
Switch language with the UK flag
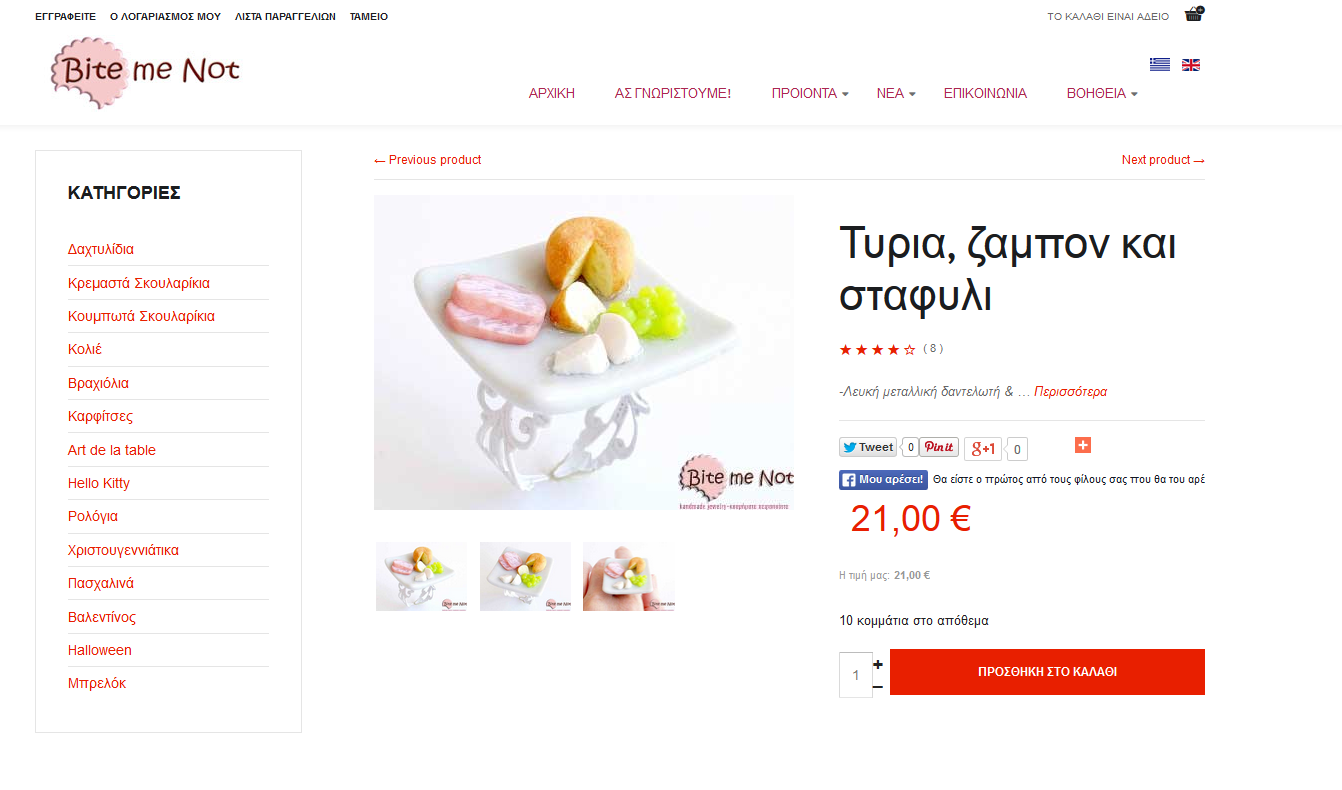[1190, 65]
